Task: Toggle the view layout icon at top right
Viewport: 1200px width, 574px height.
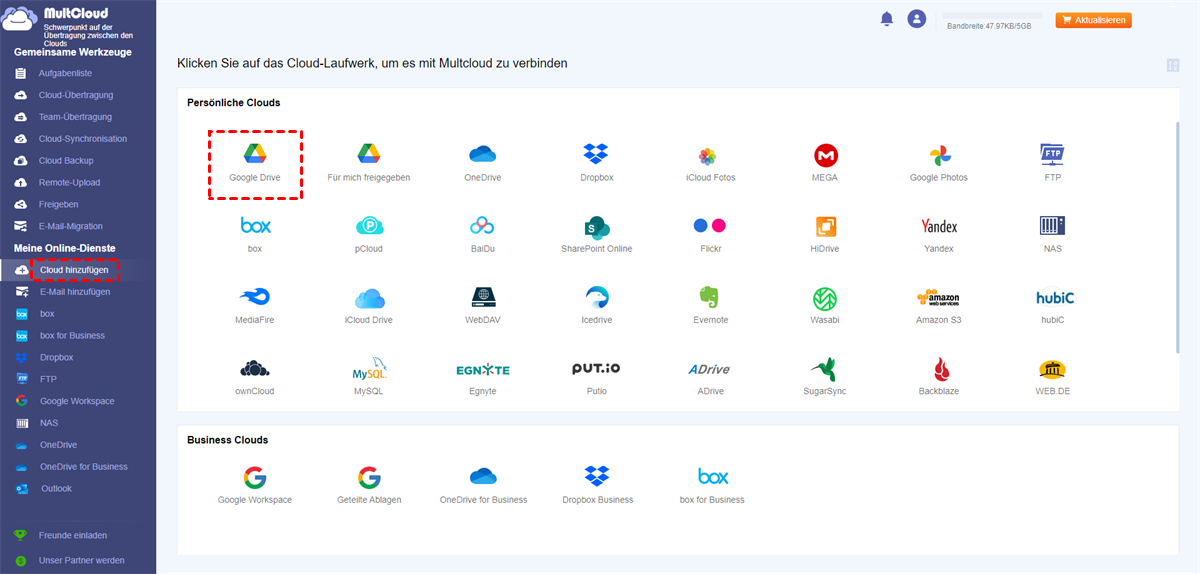Action: (1173, 66)
